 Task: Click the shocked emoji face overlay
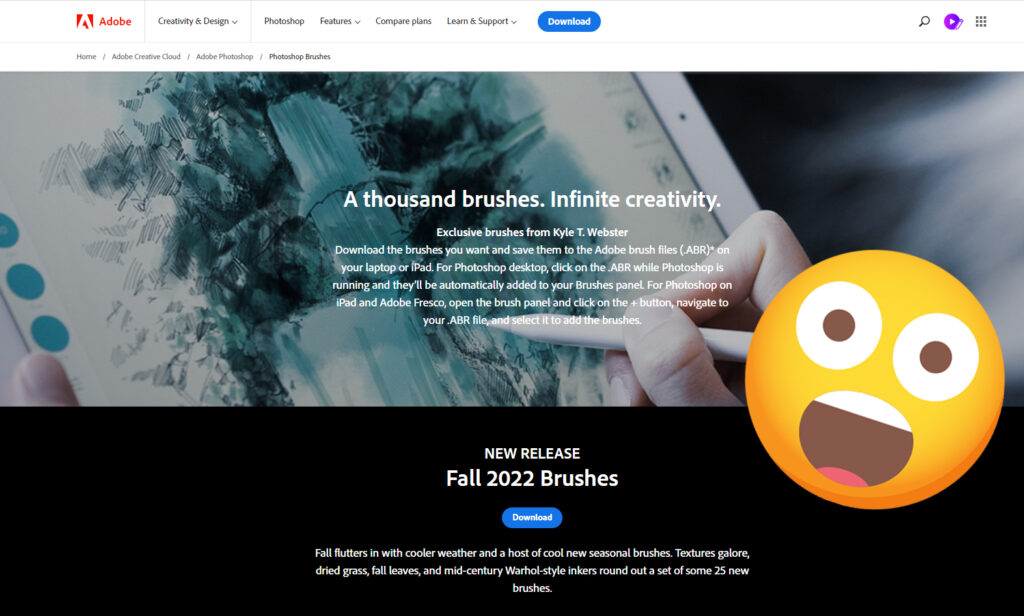[874, 379]
